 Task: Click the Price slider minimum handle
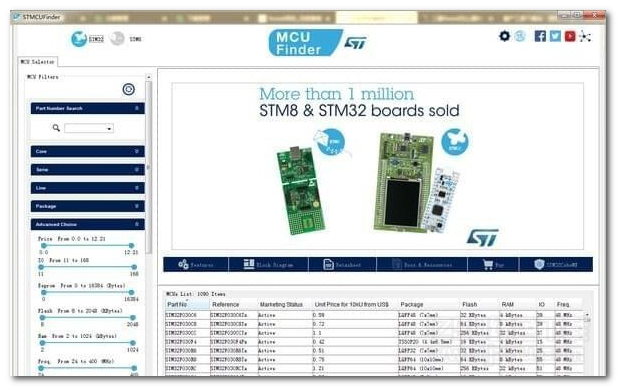(x=44, y=246)
